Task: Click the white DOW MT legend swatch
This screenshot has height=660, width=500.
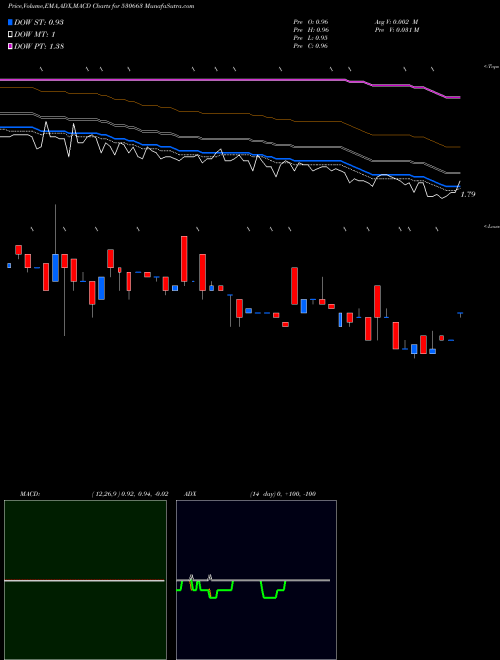Action: (10, 35)
